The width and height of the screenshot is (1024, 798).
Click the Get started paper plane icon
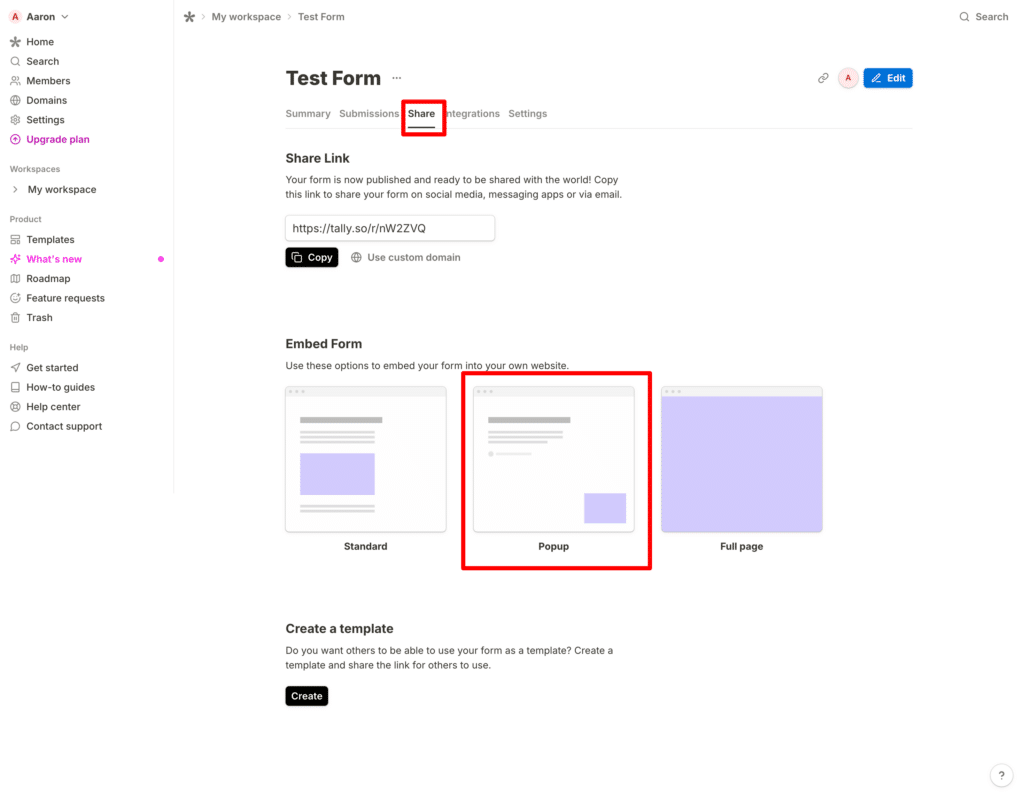[x=15, y=368]
